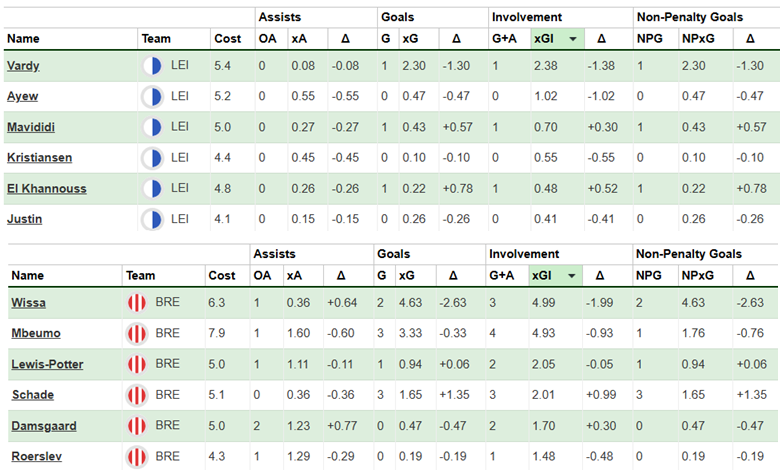Viewport: 783px width, 472px height.
Task: Click the Name header in the Brentford table
Action: (x=27, y=275)
